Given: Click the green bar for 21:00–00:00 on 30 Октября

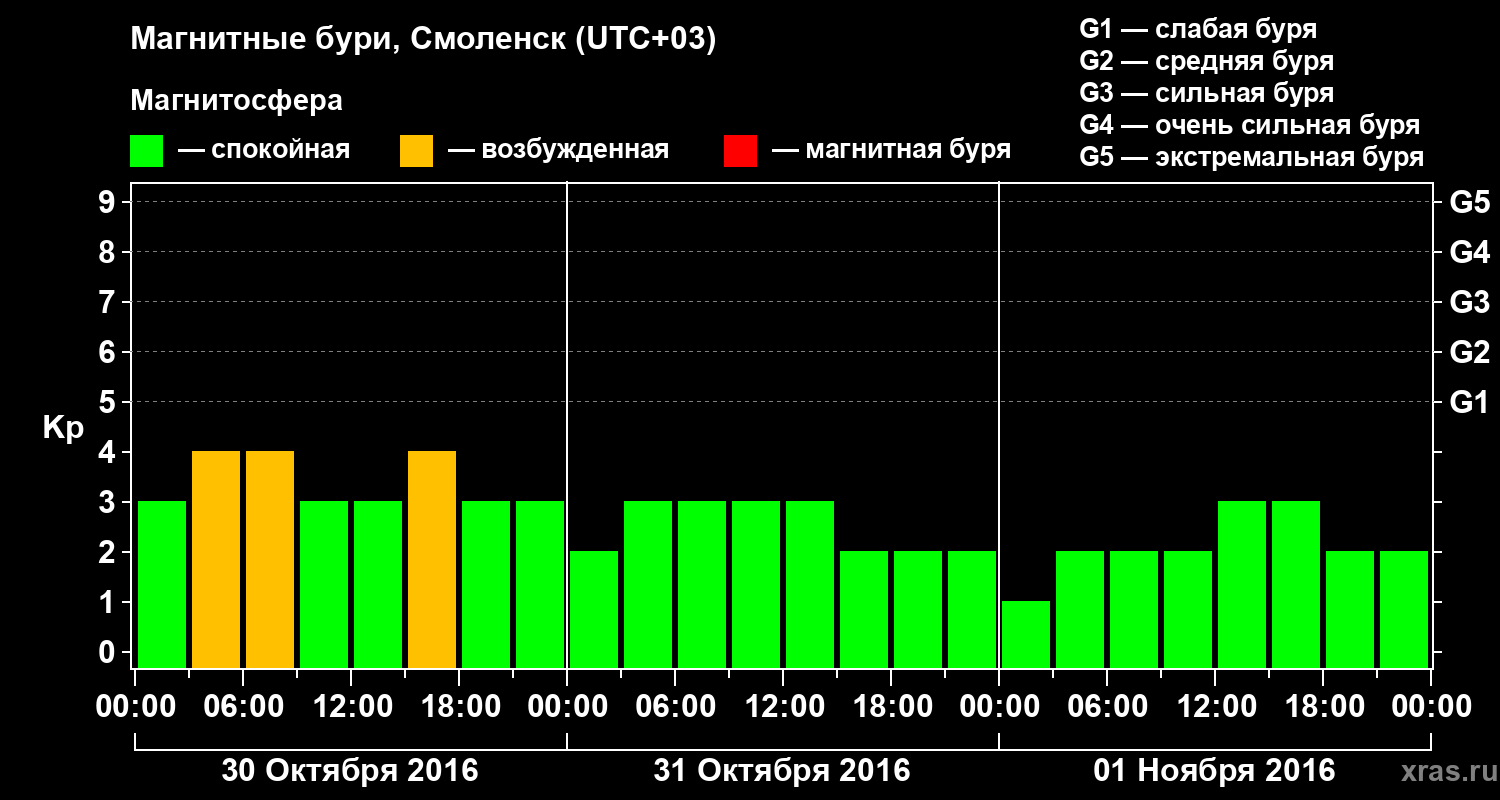Looking at the screenshot, I should [540, 584].
